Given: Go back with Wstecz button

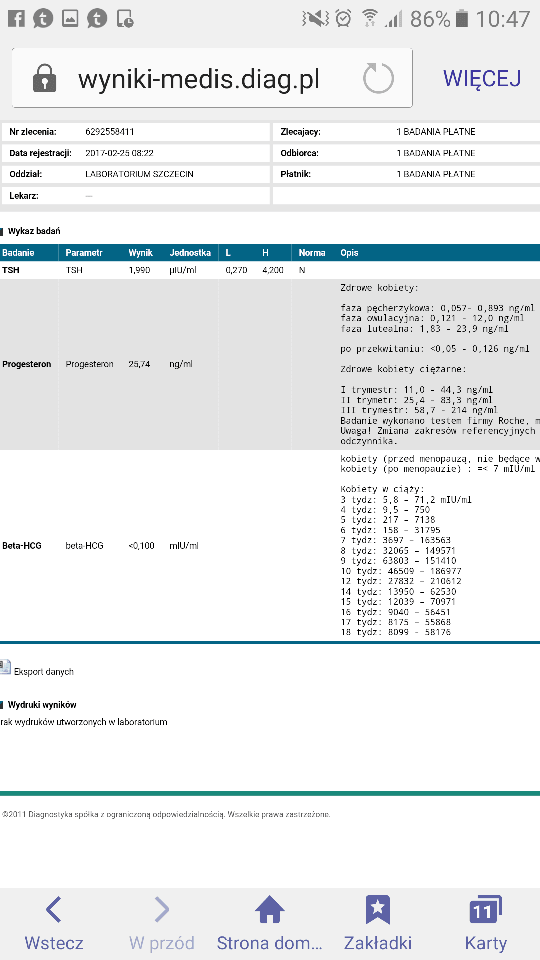Looking at the screenshot, I should [x=54, y=923].
